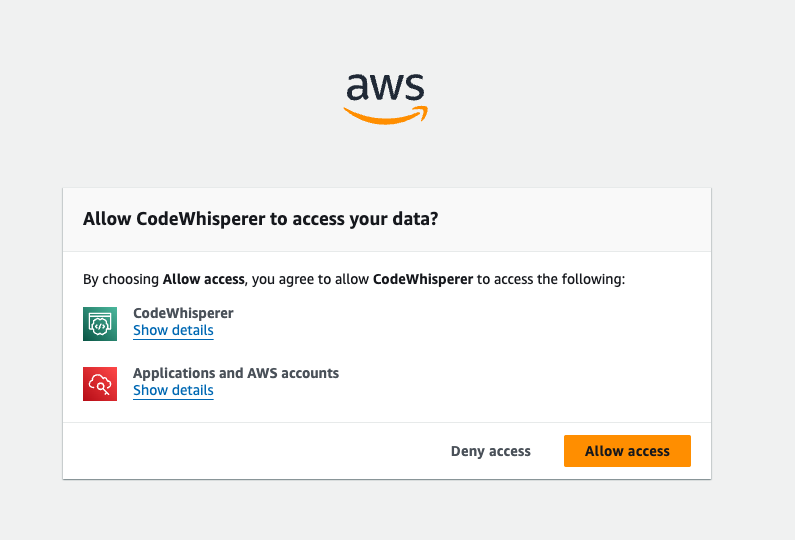Click the CodeWhisperer permission label
Screen dimensions: 795x540
pyautogui.click(x=183, y=313)
